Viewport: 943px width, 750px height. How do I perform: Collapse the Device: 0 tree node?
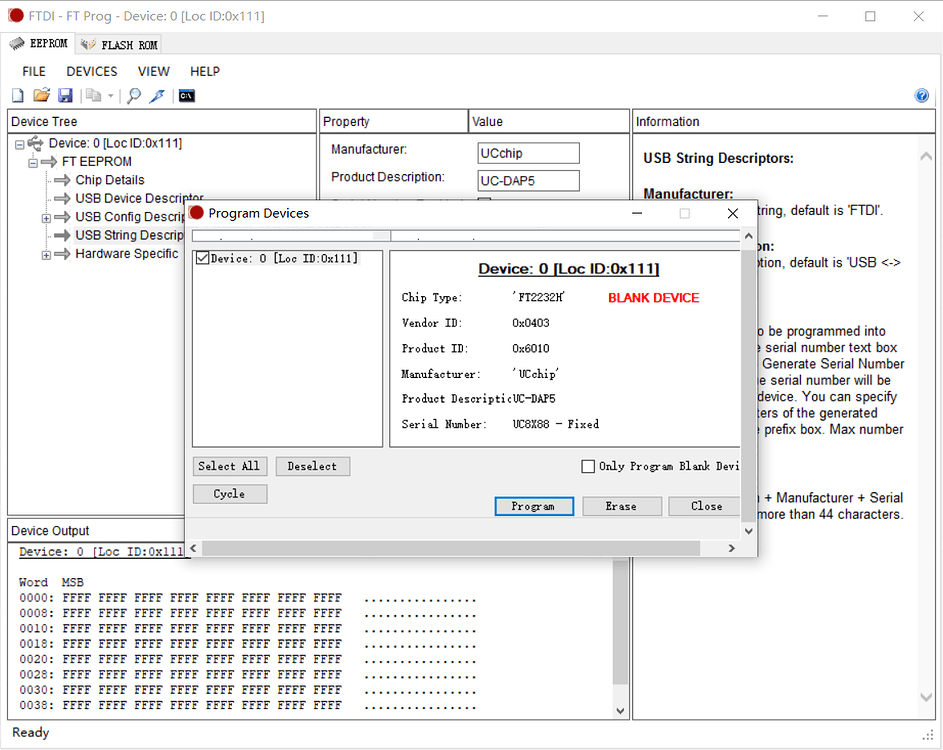tap(20, 144)
